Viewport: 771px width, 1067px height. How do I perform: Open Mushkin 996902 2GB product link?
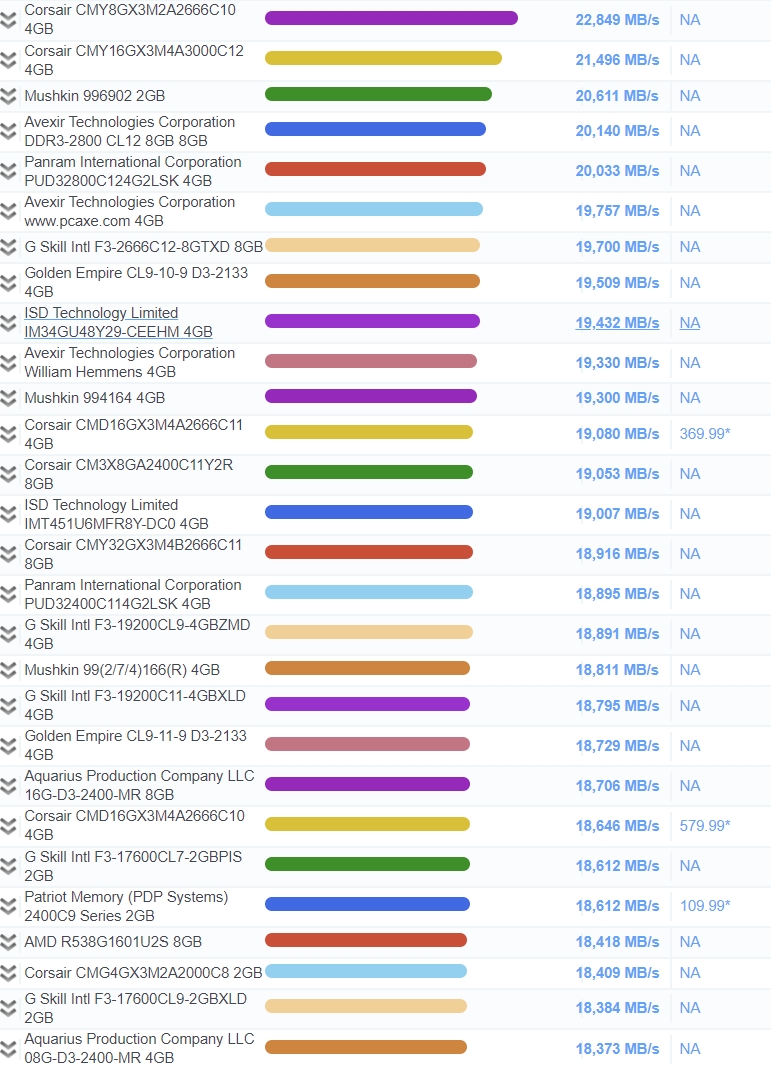[95, 96]
